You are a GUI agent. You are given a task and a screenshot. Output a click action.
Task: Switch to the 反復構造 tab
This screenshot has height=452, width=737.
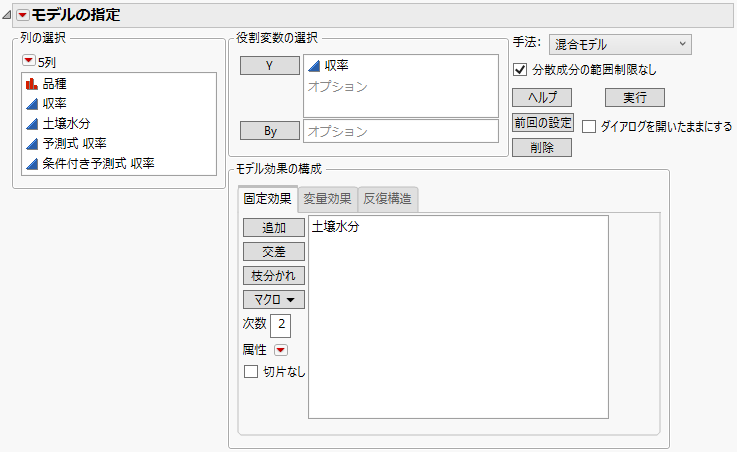click(x=387, y=199)
